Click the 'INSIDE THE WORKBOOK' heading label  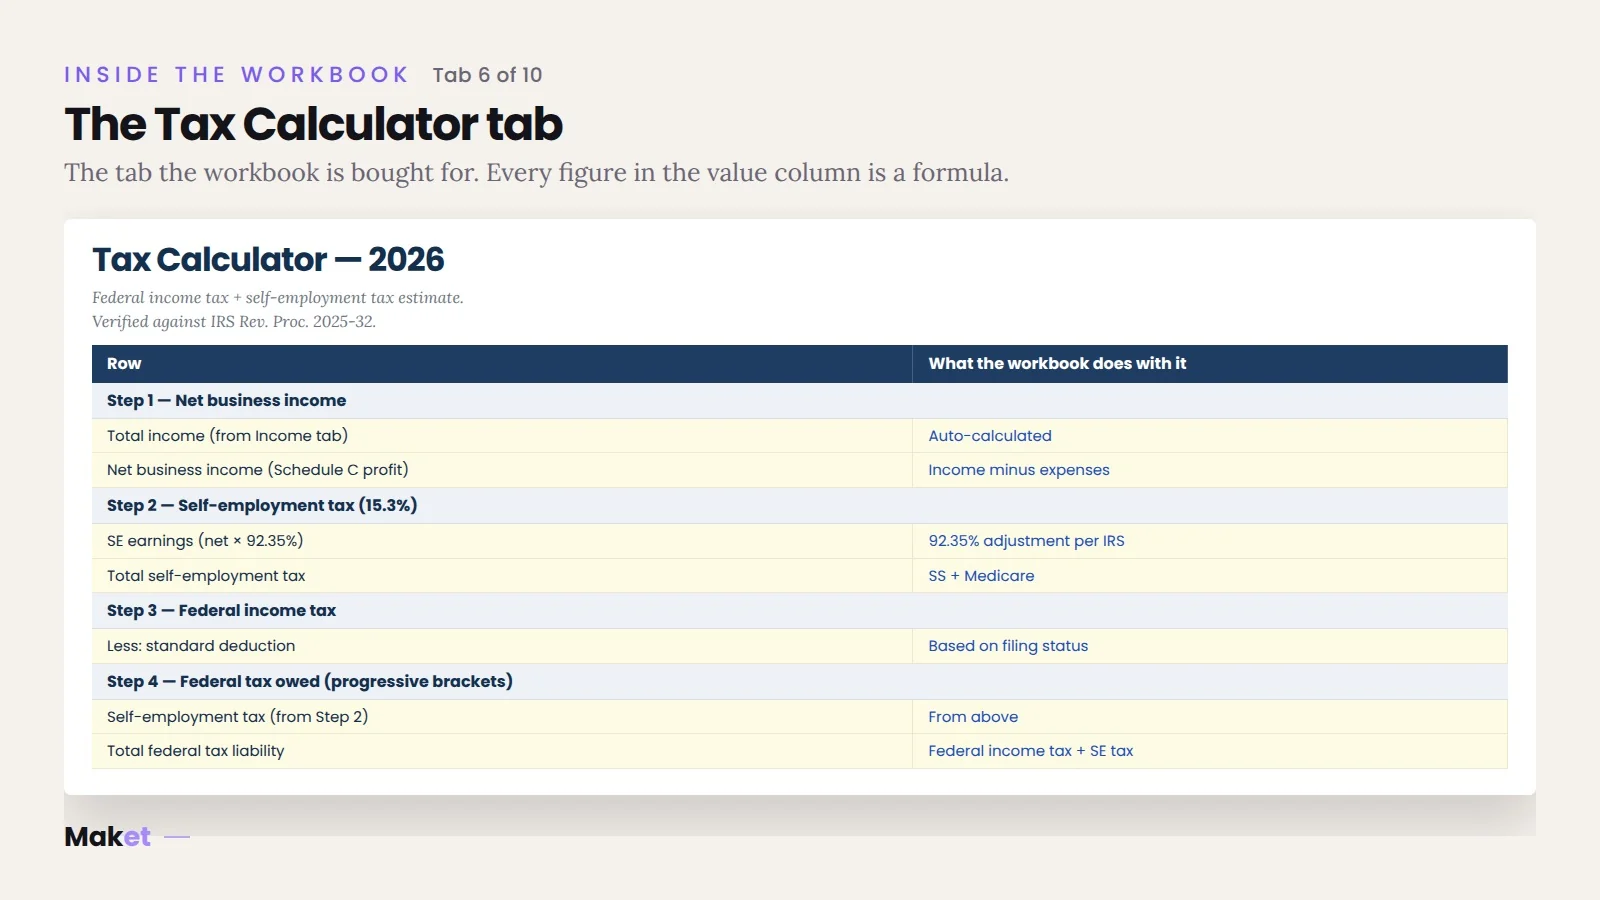coord(236,75)
